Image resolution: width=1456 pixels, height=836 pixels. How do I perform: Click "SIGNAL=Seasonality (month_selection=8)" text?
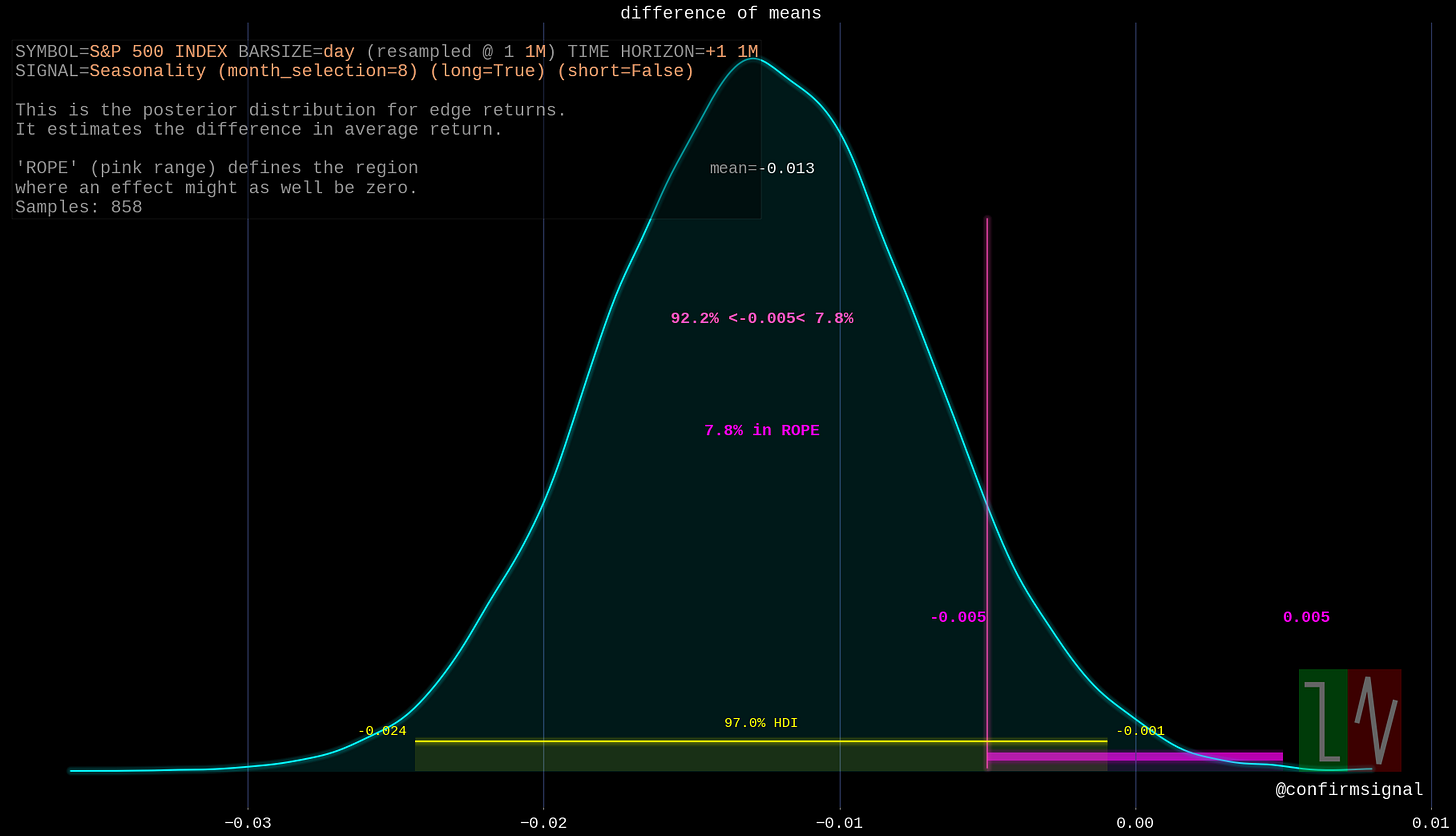tap(216, 71)
